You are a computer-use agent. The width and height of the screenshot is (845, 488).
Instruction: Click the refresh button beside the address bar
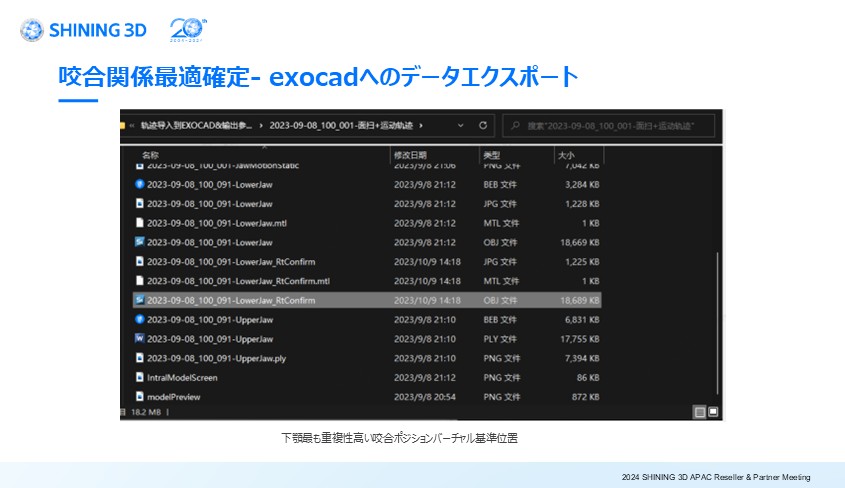(x=483, y=126)
